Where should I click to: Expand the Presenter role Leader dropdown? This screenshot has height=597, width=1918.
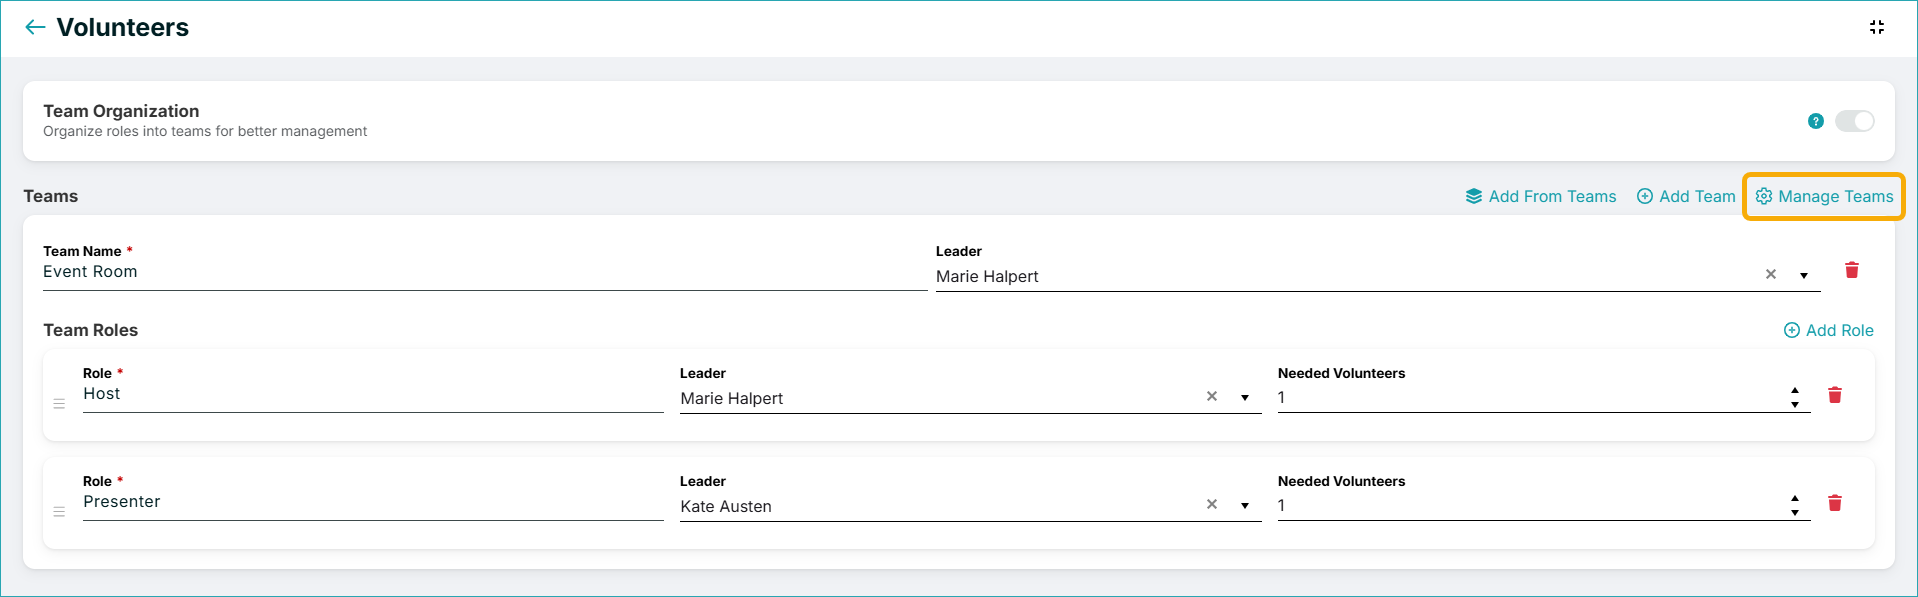1245,506
